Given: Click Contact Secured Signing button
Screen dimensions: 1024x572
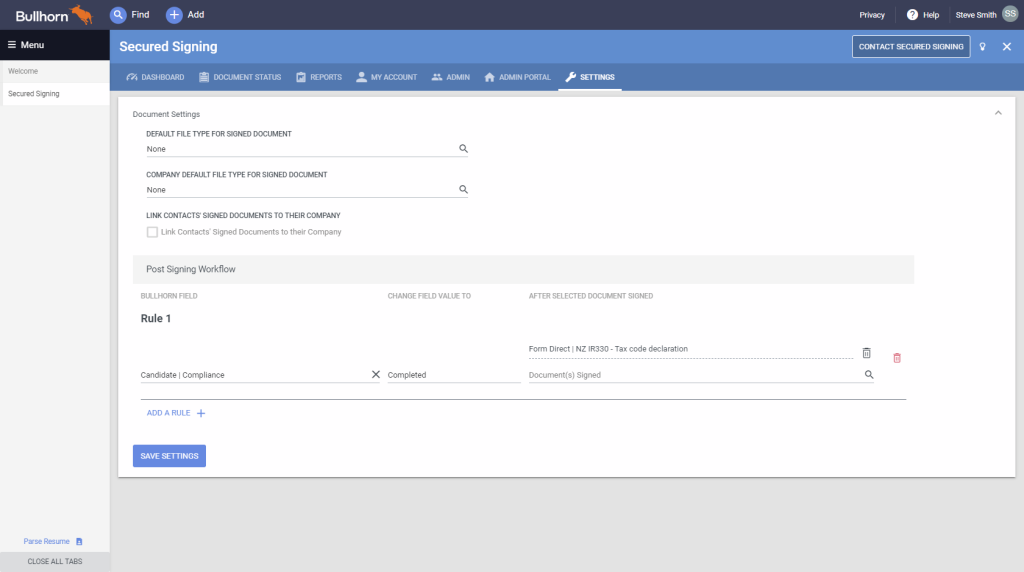Looking at the screenshot, I should pyautogui.click(x=911, y=46).
